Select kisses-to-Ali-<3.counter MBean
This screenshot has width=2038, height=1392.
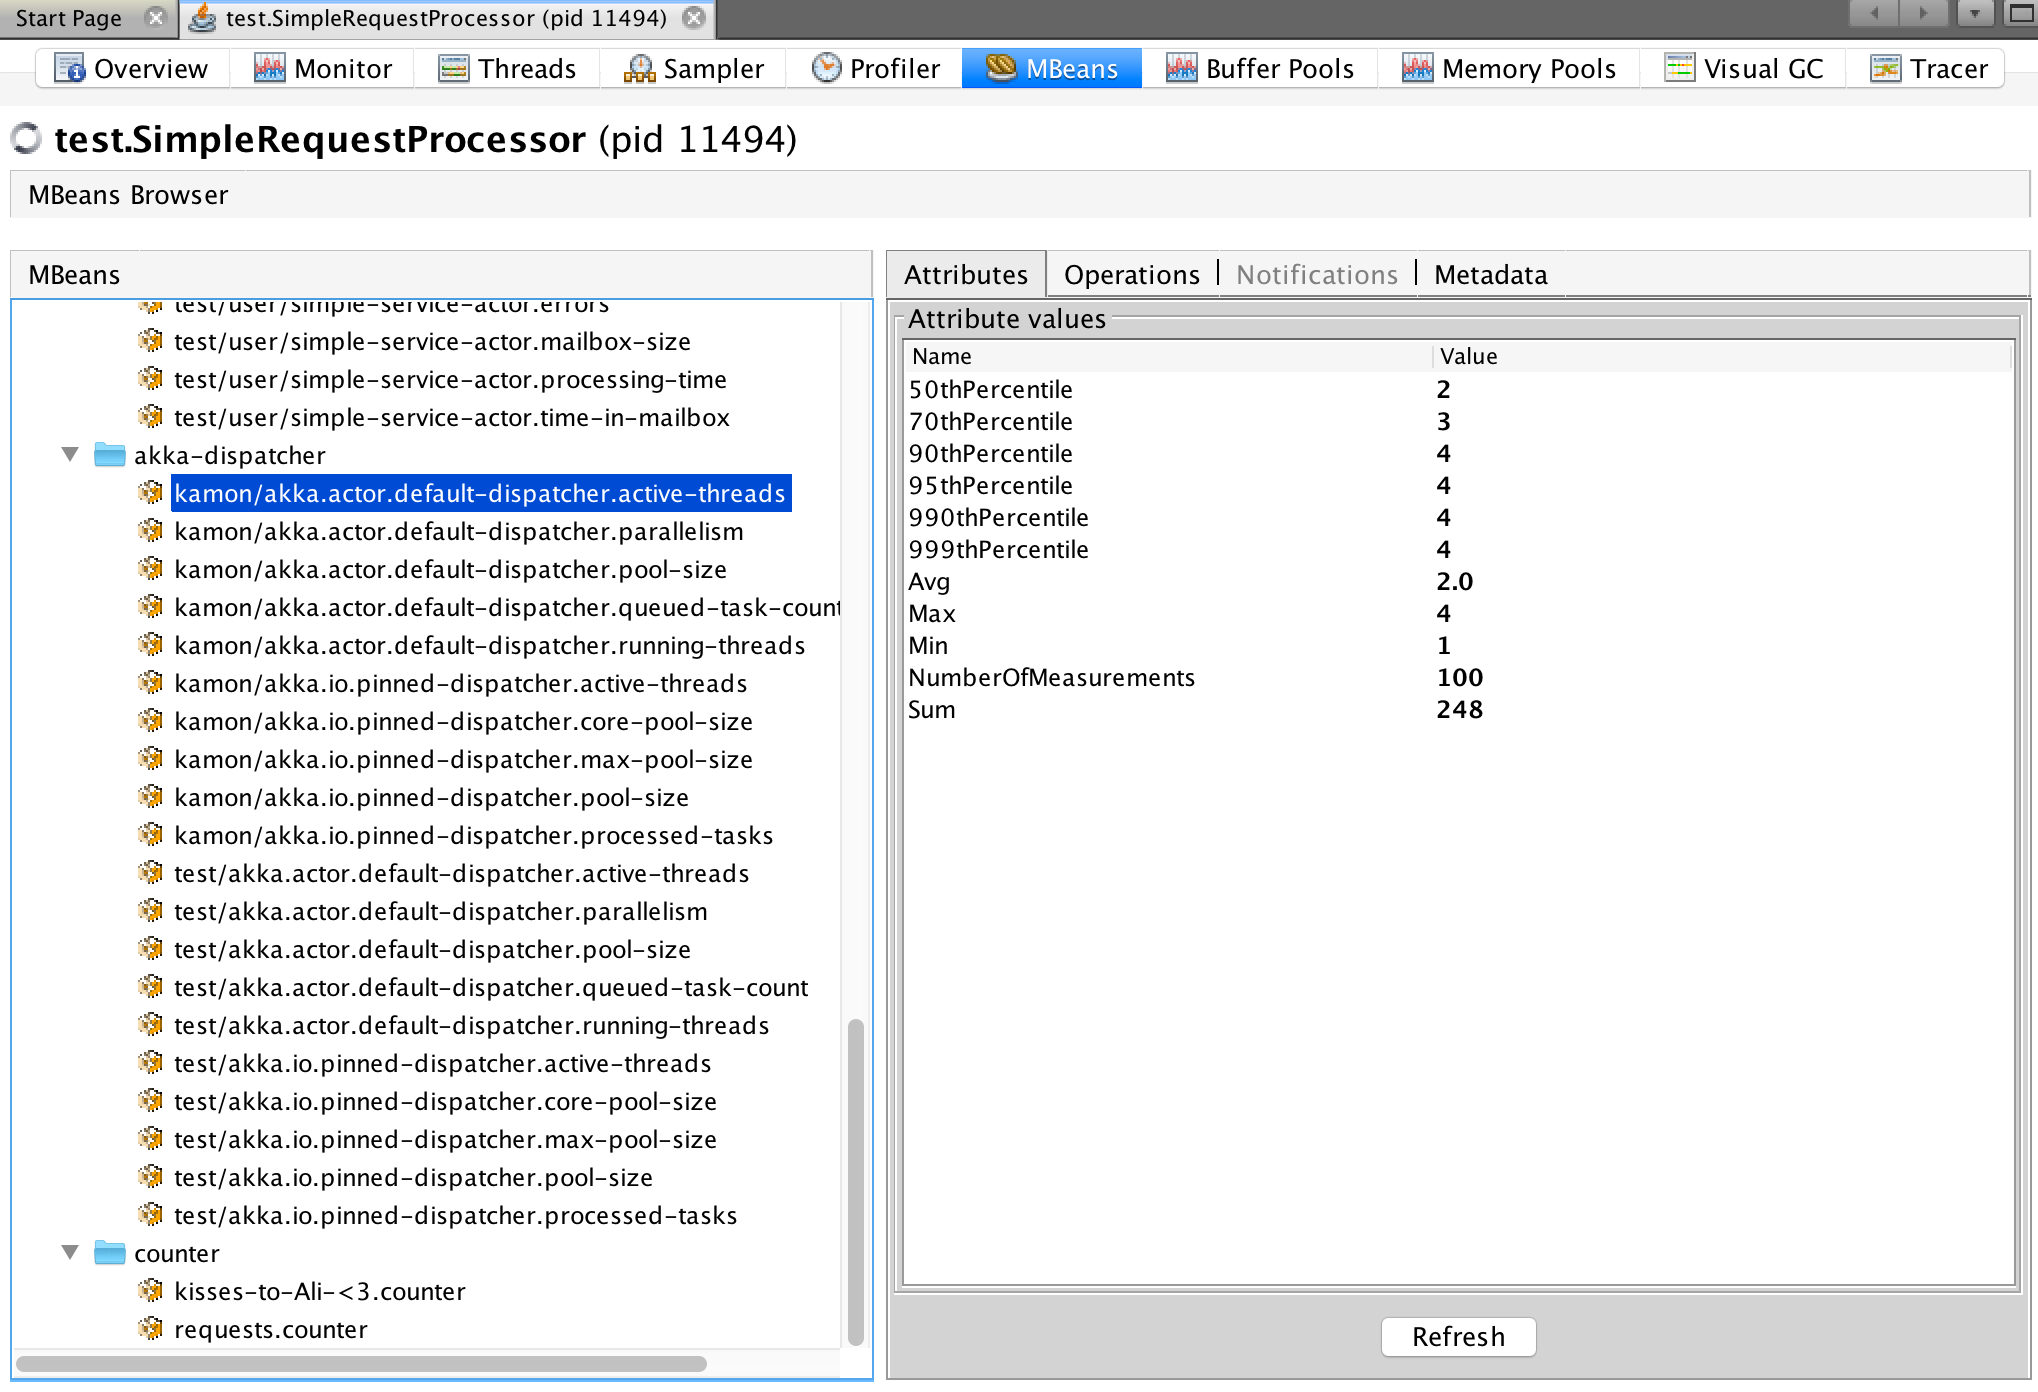pyautogui.click(x=319, y=1292)
